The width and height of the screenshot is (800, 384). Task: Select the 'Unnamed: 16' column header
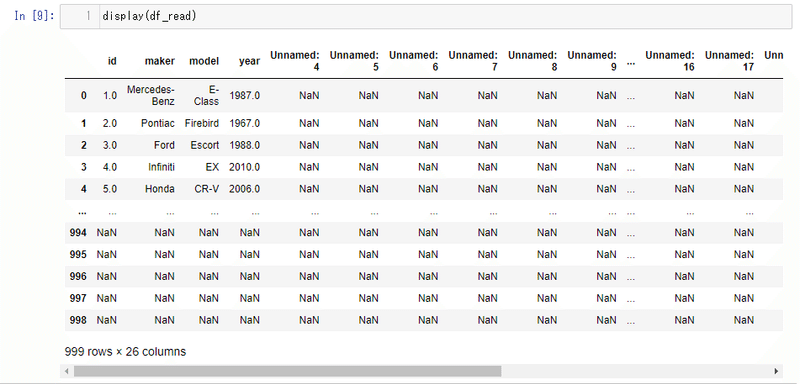pyautogui.click(x=670, y=61)
